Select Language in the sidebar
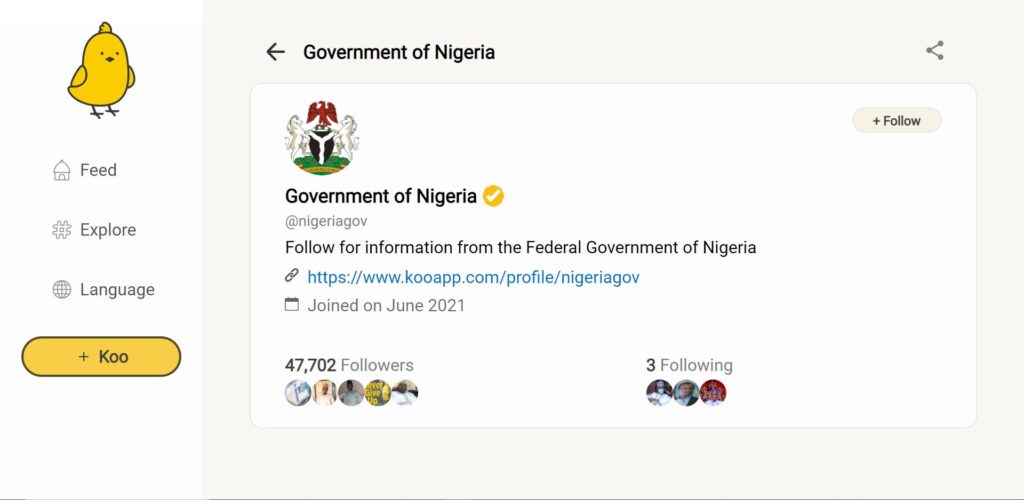 click(118, 290)
